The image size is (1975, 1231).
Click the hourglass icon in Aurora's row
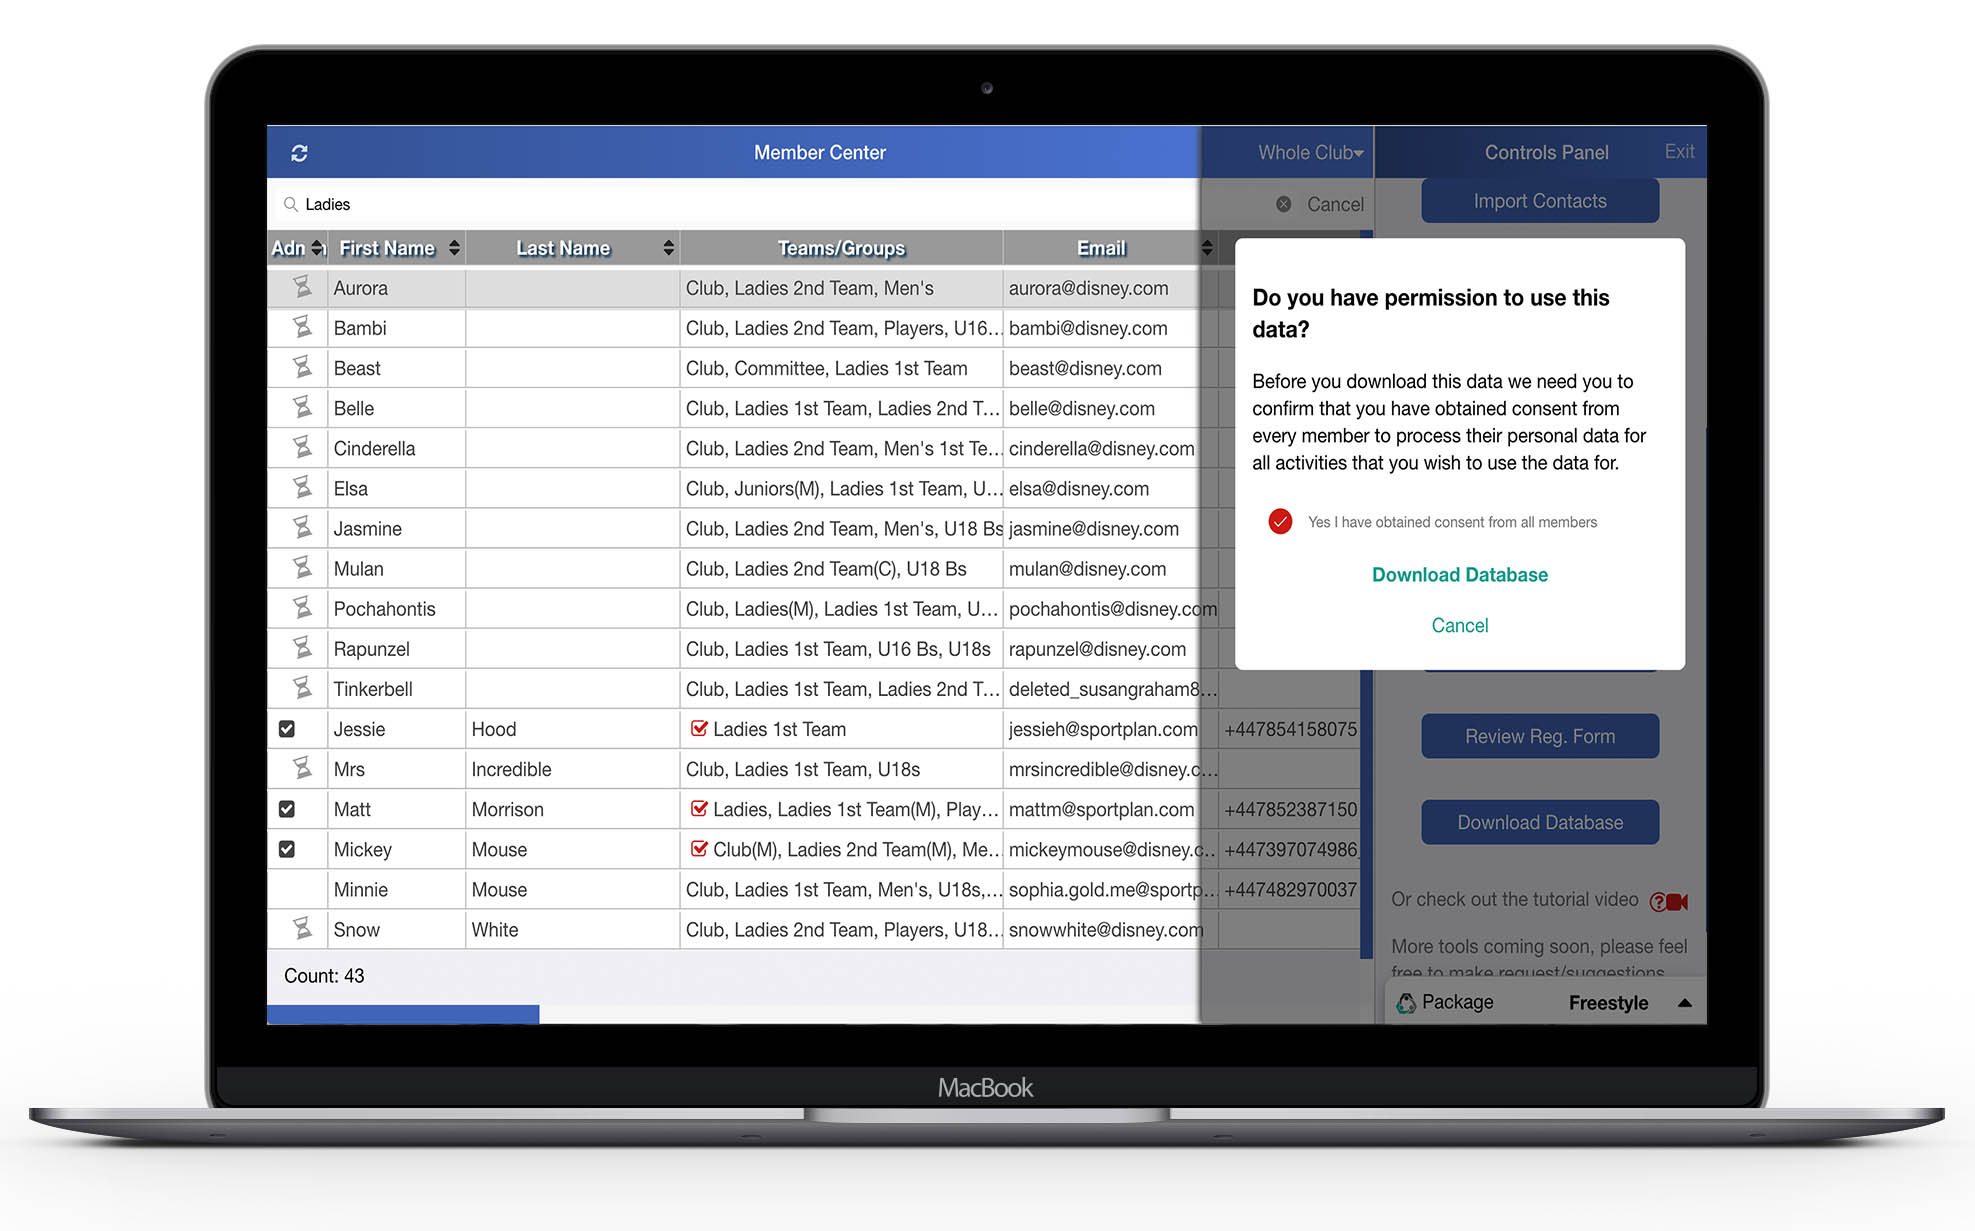point(301,288)
